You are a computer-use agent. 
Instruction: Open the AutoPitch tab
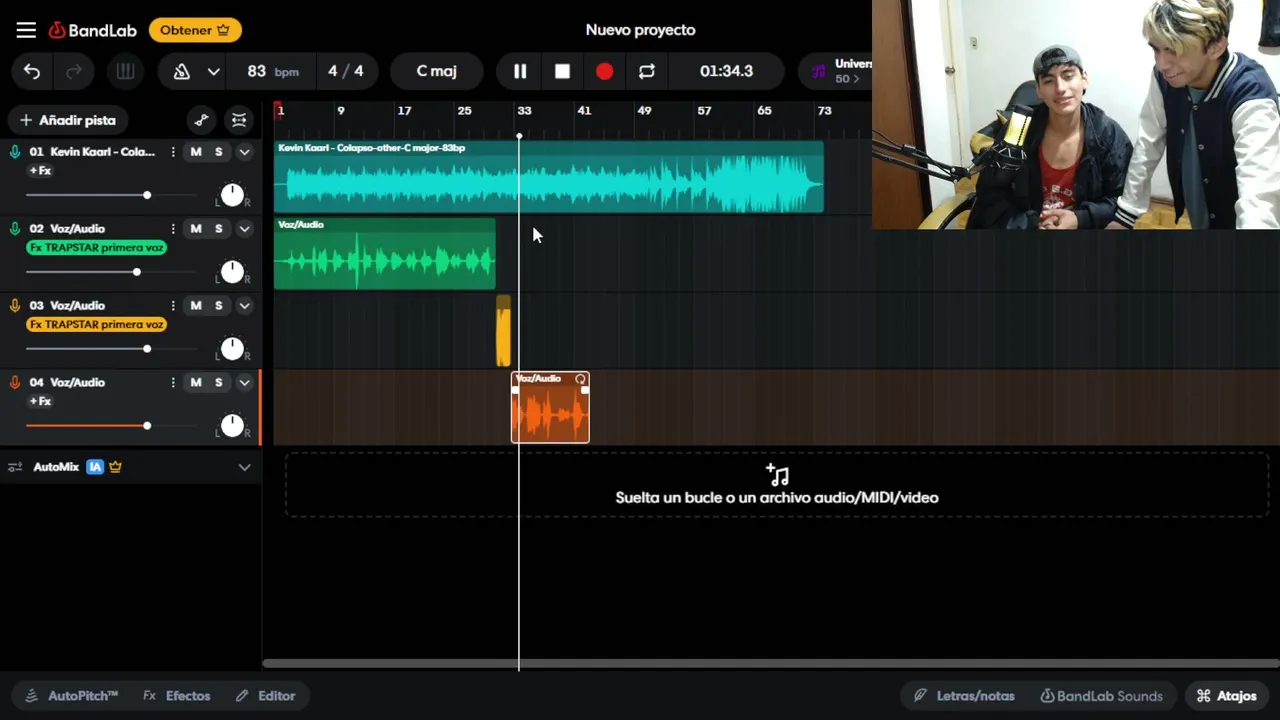72,696
